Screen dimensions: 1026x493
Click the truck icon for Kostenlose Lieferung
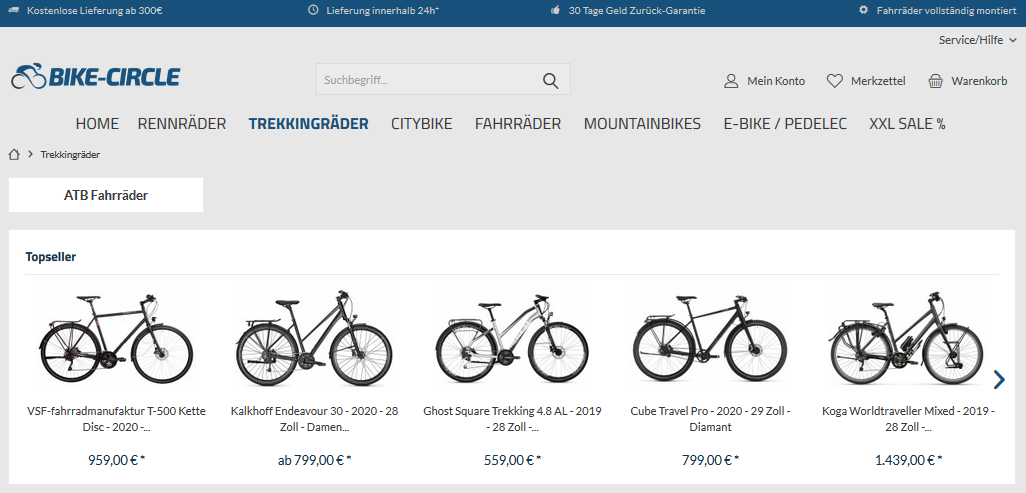[14, 10]
